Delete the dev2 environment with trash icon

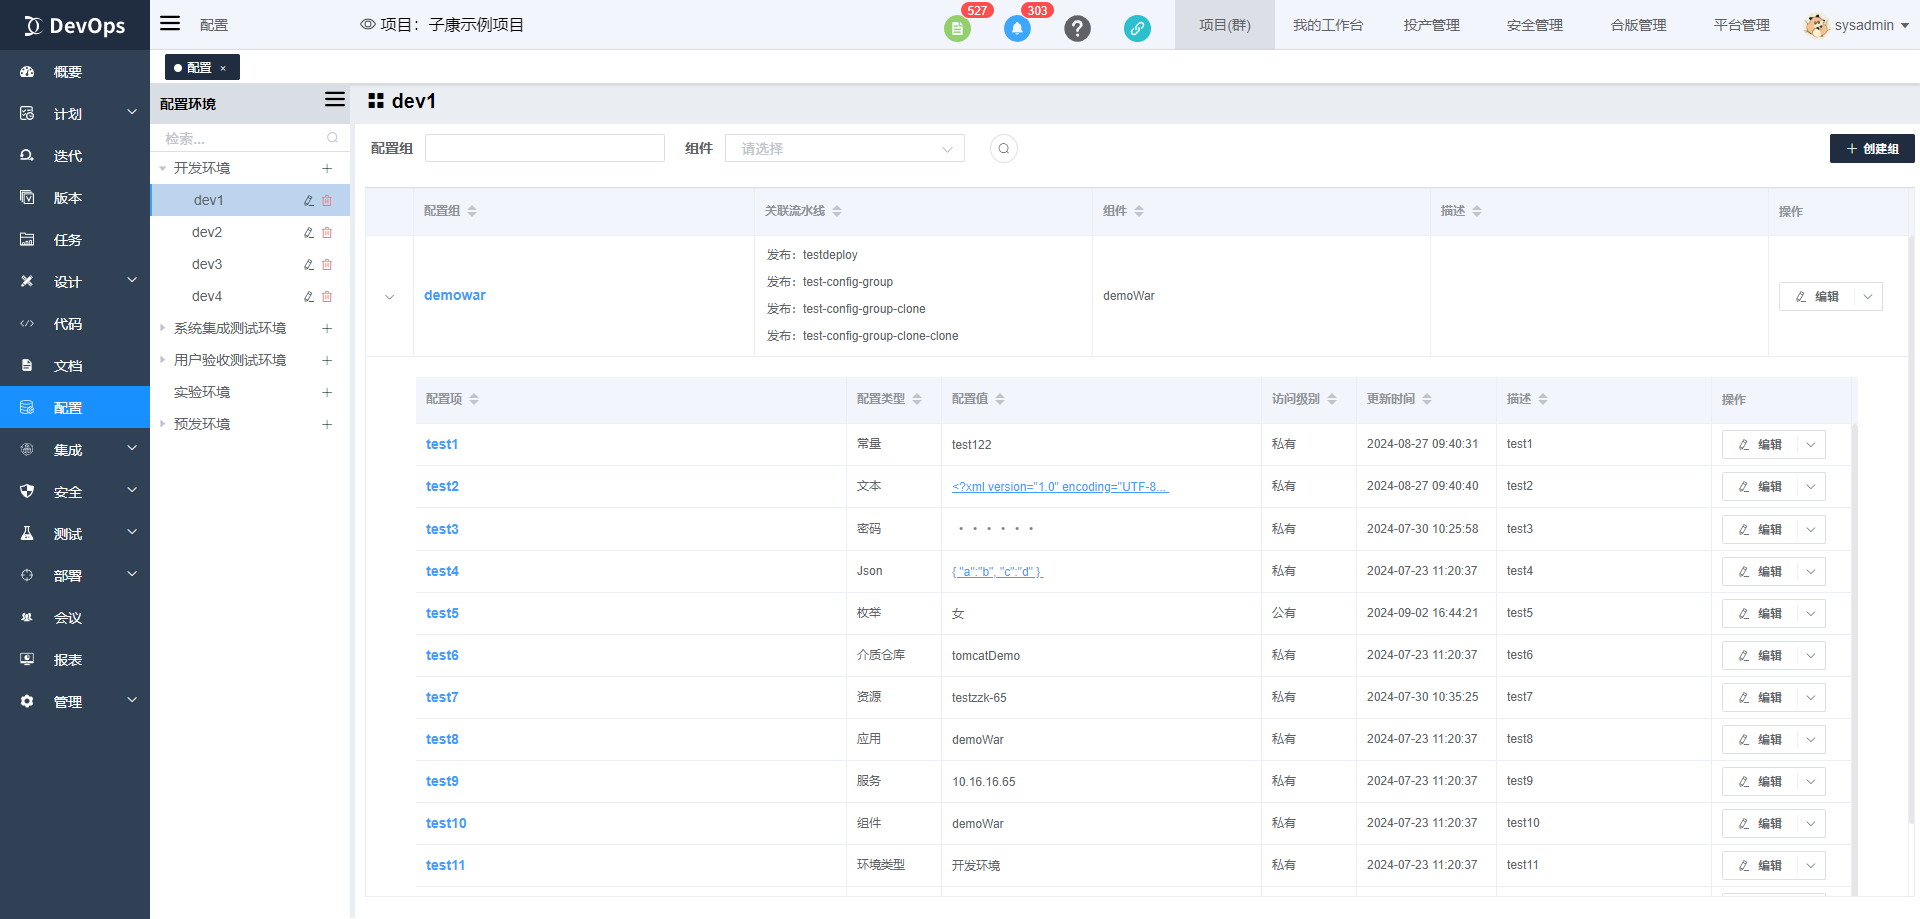(327, 233)
